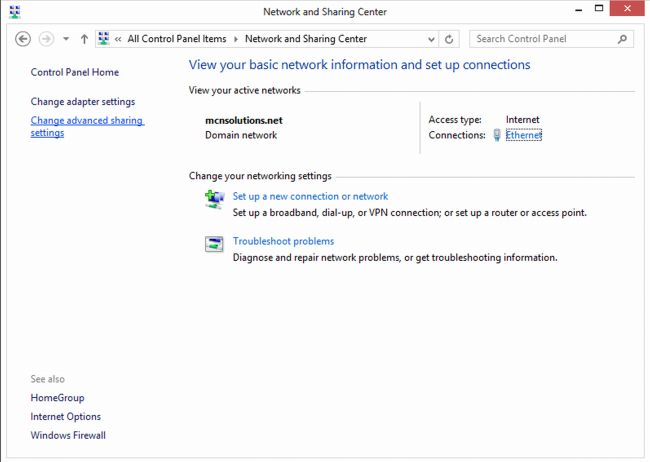The image size is (650, 462).
Task: Open the address bar history dropdown
Action: (431, 39)
